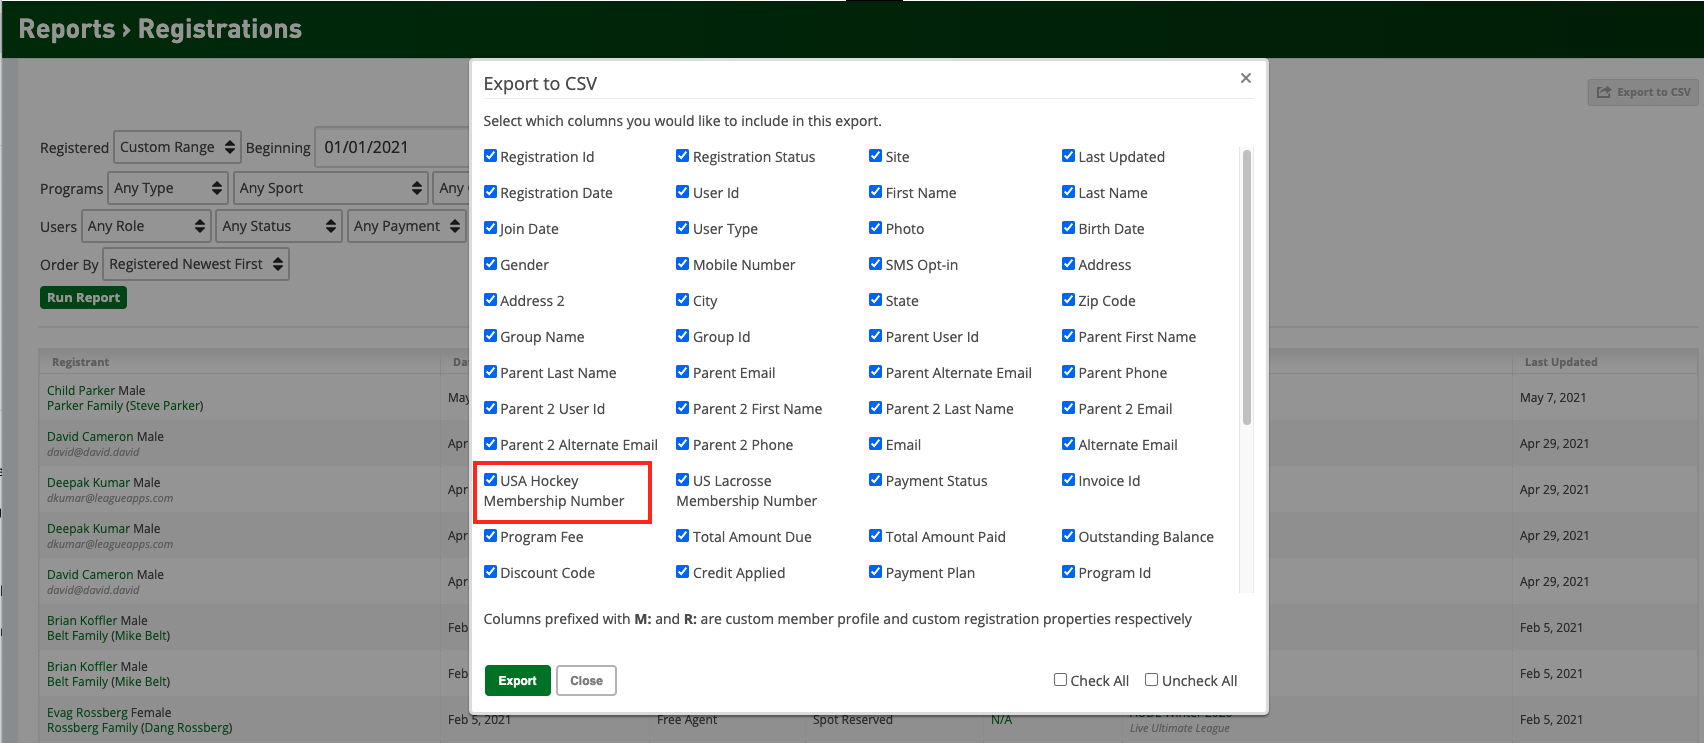
Task: Open the Any Sport dropdown
Action: pos(331,188)
